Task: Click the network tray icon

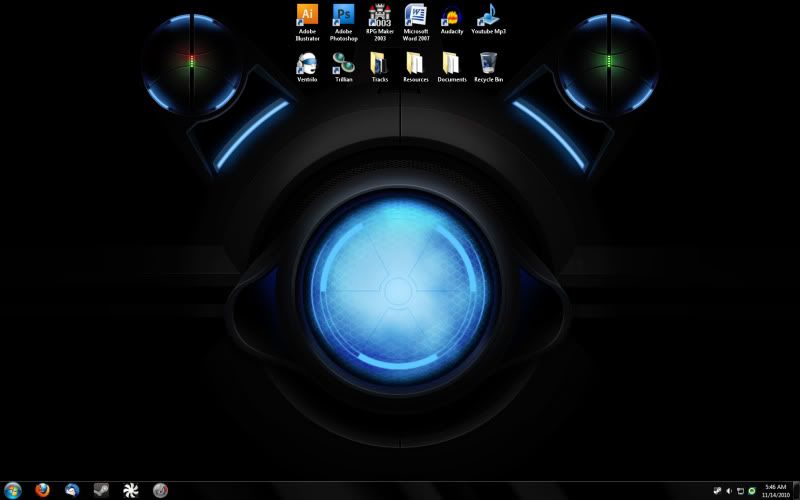Action: 740,491
